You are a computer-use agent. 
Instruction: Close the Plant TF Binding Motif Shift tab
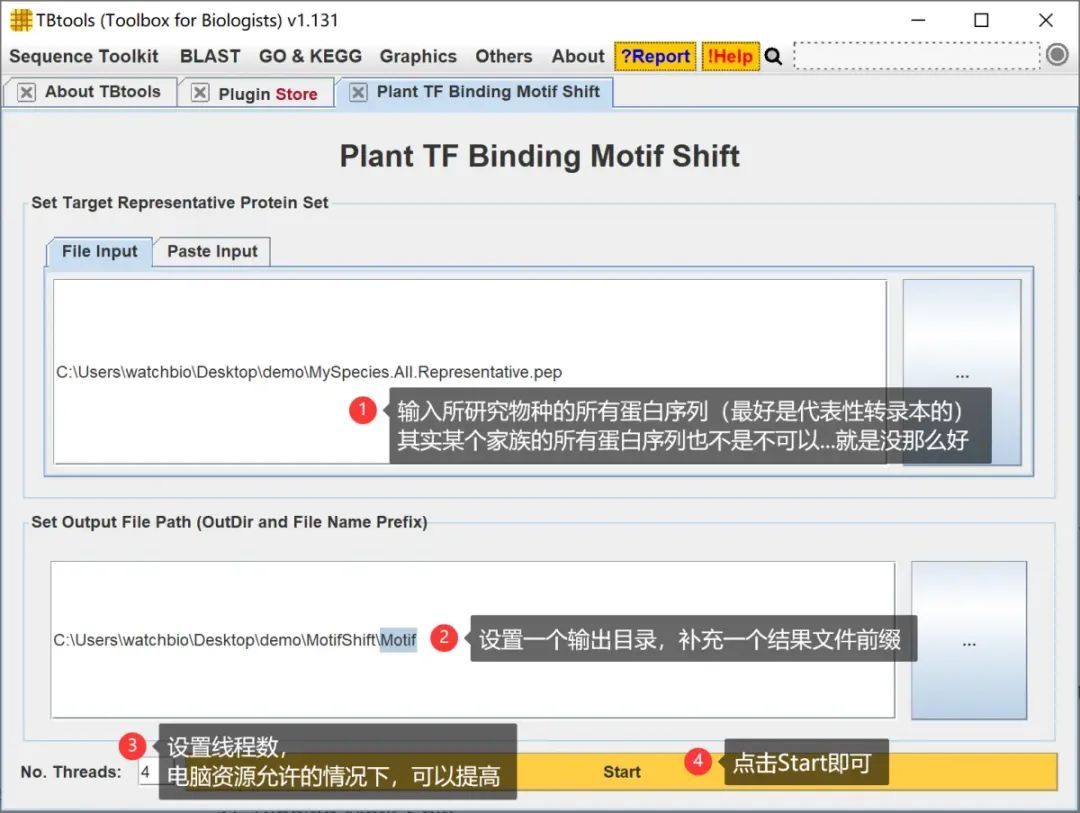coord(358,92)
